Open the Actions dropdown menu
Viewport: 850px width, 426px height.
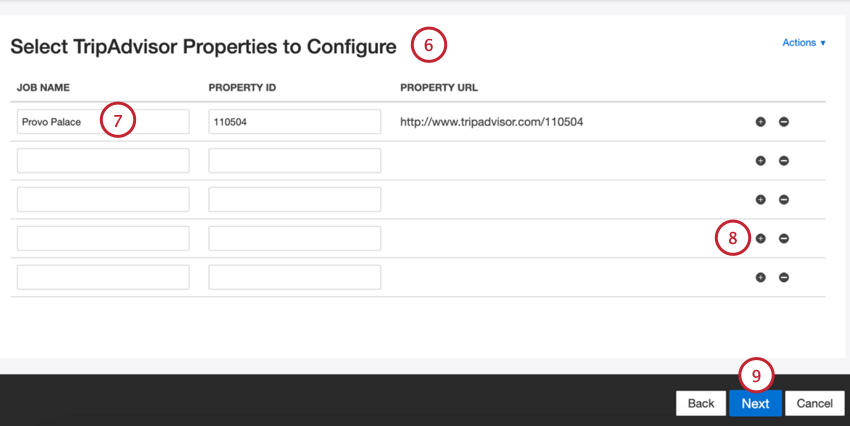tap(804, 43)
